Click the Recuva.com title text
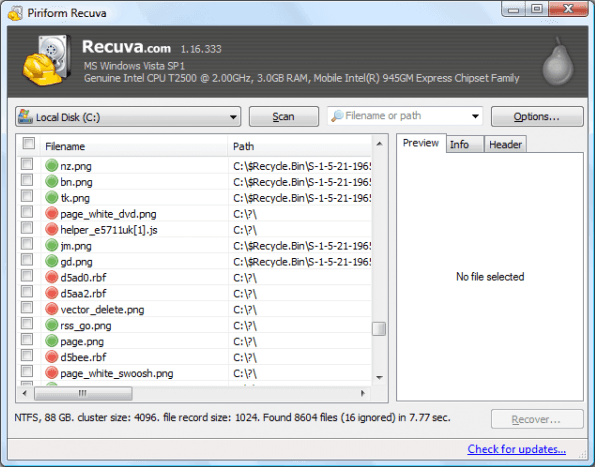The height and width of the screenshot is (467, 595). [x=126, y=47]
